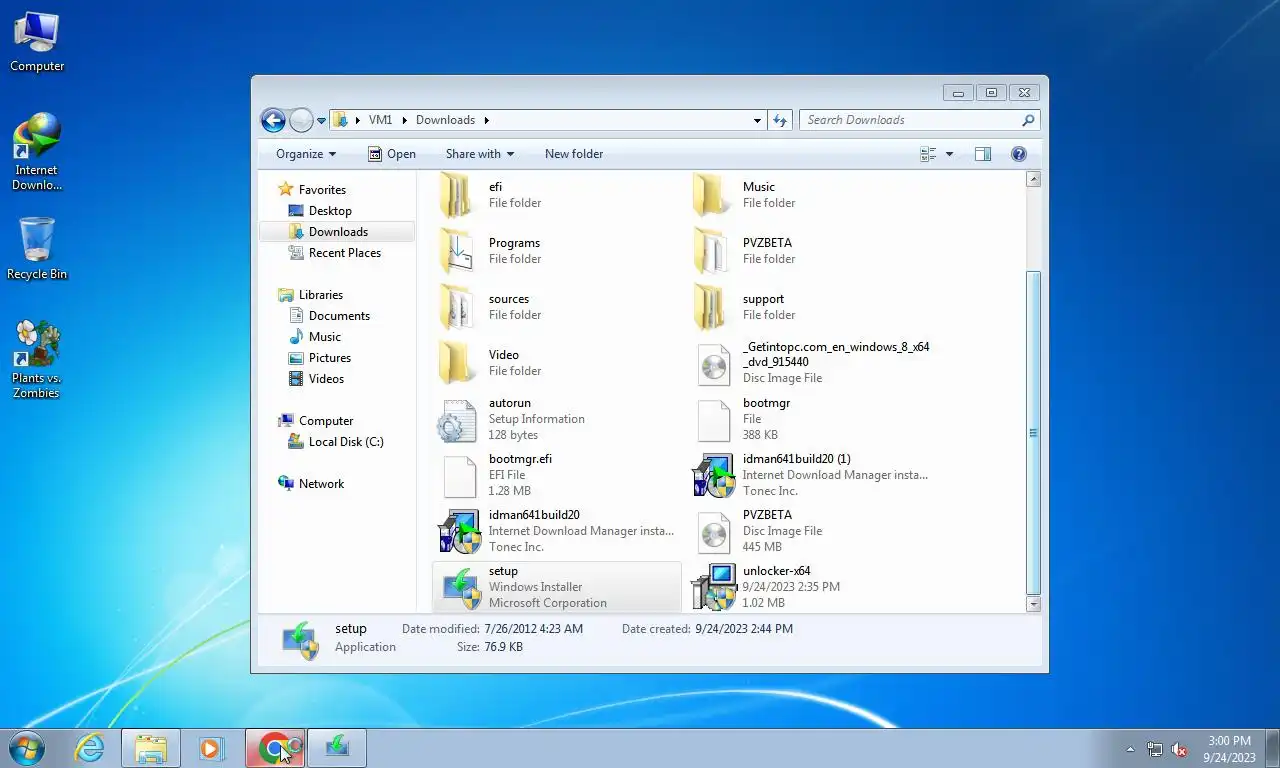This screenshot has height=768, width=1280.
Task: Open Windows Media Player taskbar icon
Action: pyautogui.click(x=212, y=748)
